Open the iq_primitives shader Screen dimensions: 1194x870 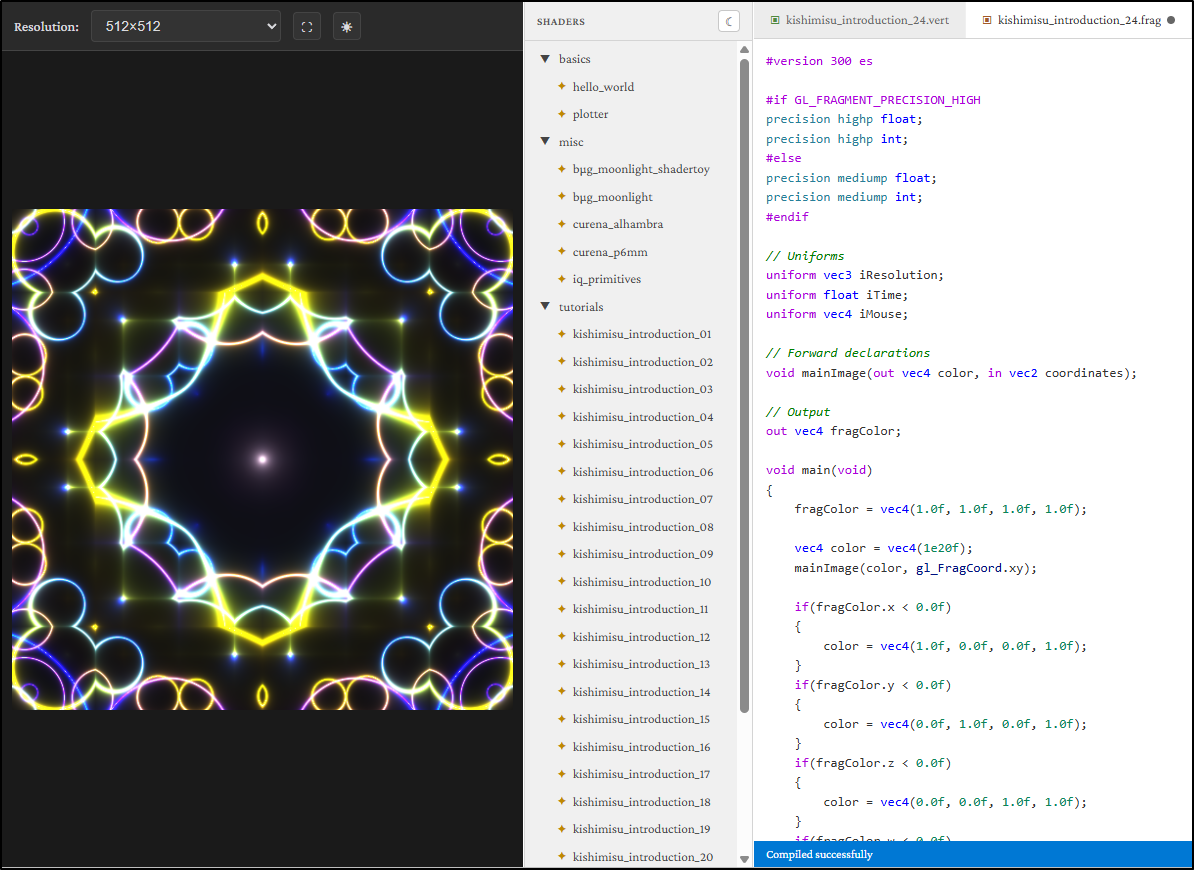tap(606, 279)
